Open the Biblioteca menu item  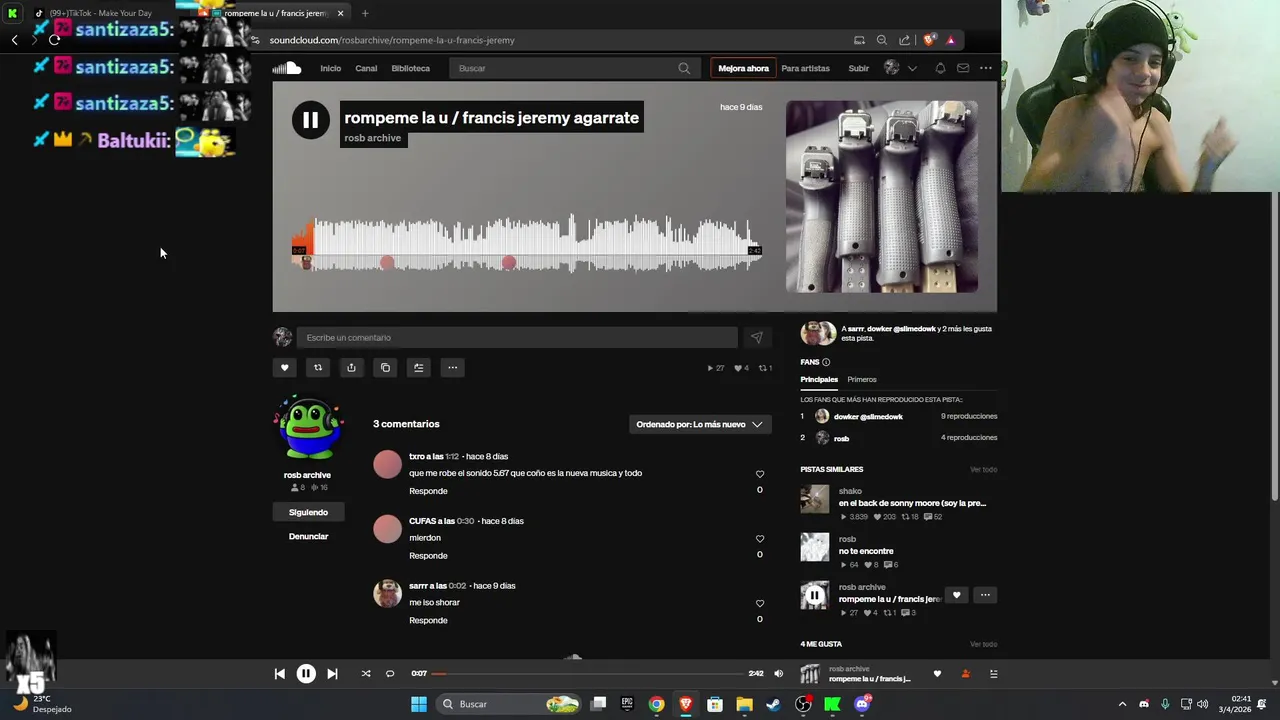coord(411,68)
